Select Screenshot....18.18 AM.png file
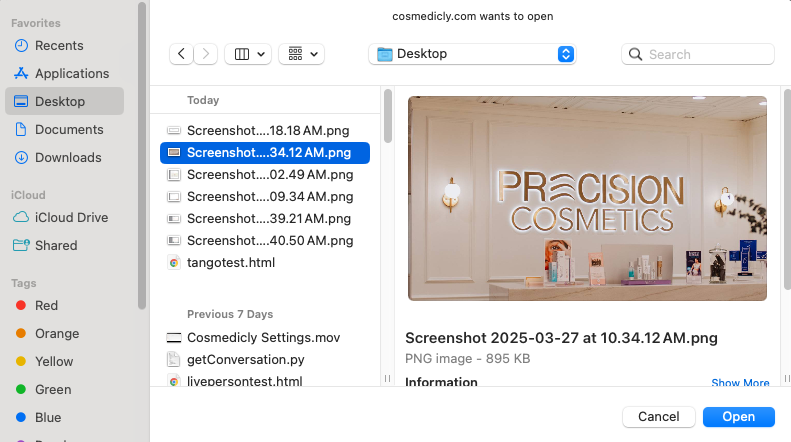 coord(265,131)
